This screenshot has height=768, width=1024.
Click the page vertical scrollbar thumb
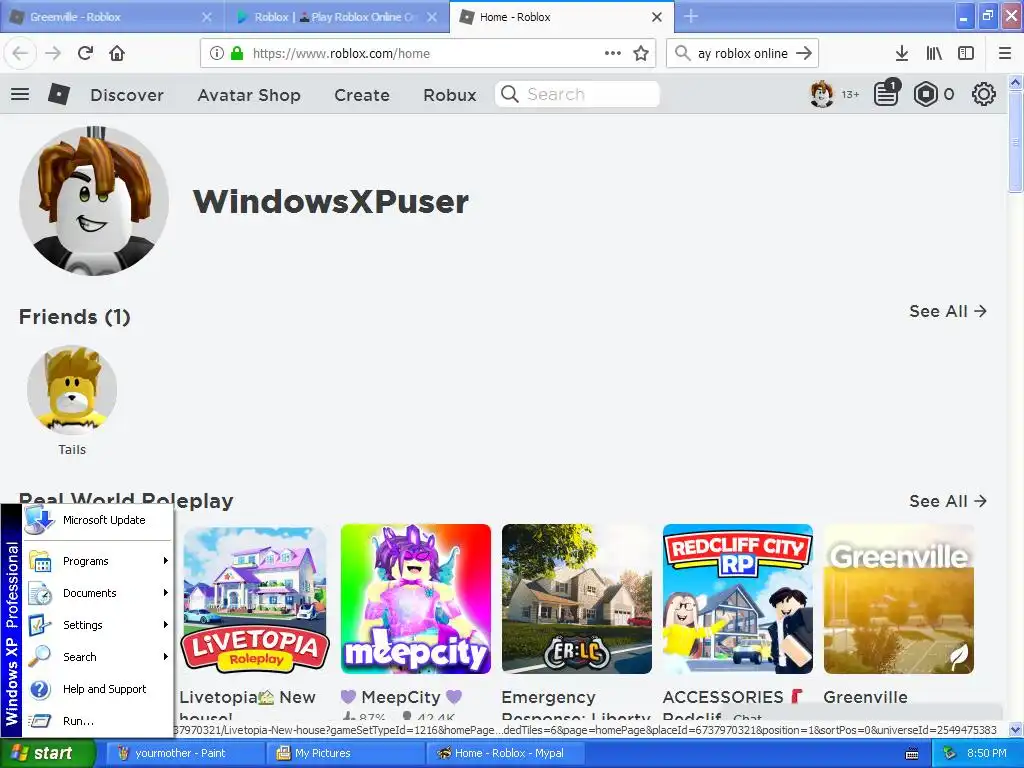1016,142
